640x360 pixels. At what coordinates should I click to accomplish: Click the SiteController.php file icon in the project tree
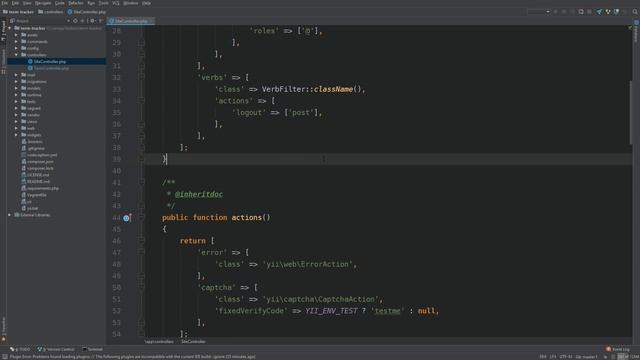30,62
